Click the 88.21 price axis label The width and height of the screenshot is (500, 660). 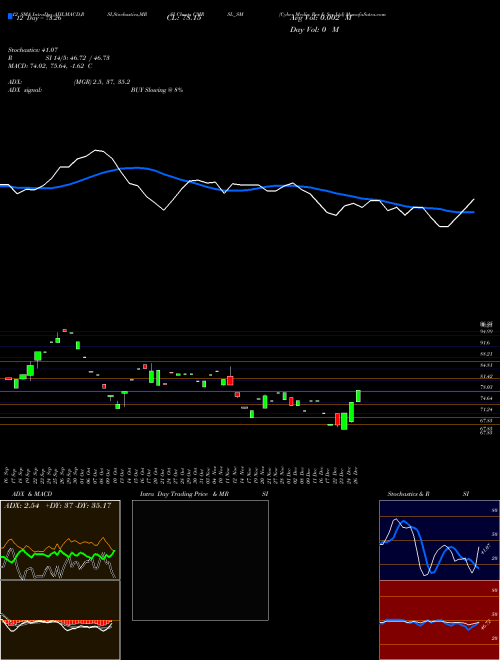(x=486, y=354)
